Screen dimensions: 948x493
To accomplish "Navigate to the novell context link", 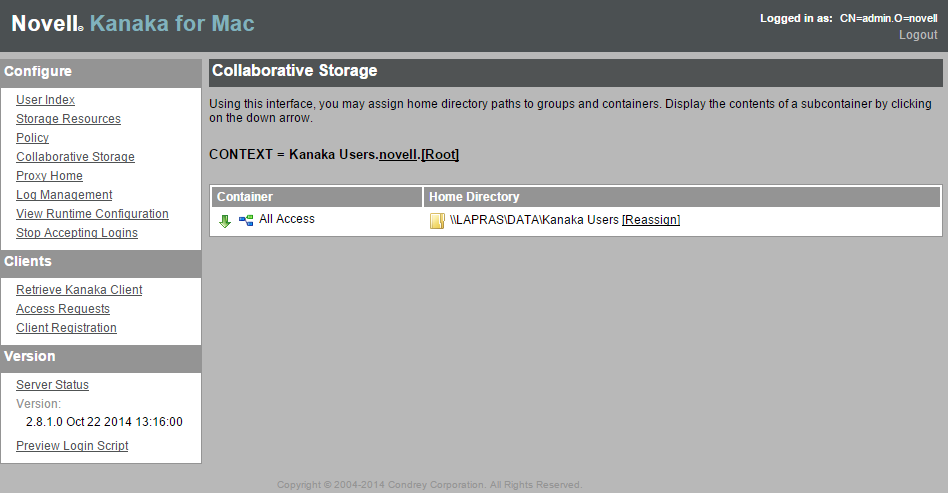I will point(398,155).
